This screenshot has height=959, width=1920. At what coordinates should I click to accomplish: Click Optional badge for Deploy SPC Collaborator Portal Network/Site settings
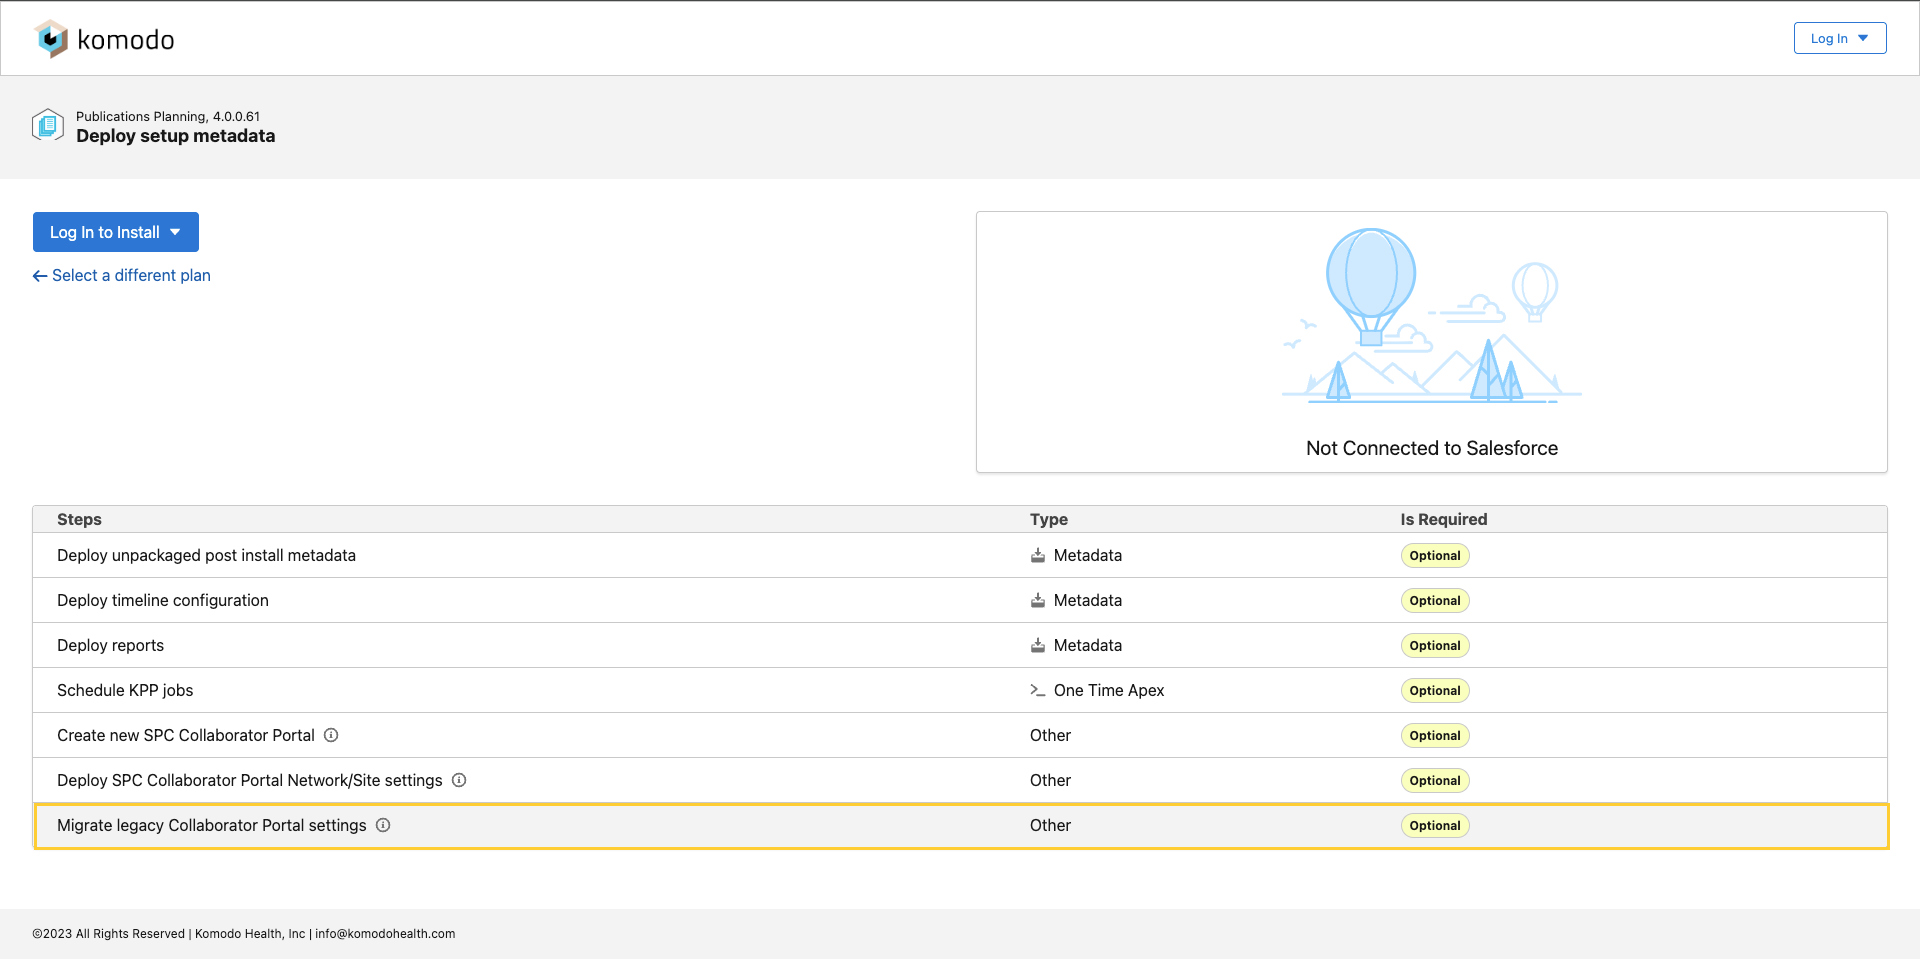(x=1435, y=781)
